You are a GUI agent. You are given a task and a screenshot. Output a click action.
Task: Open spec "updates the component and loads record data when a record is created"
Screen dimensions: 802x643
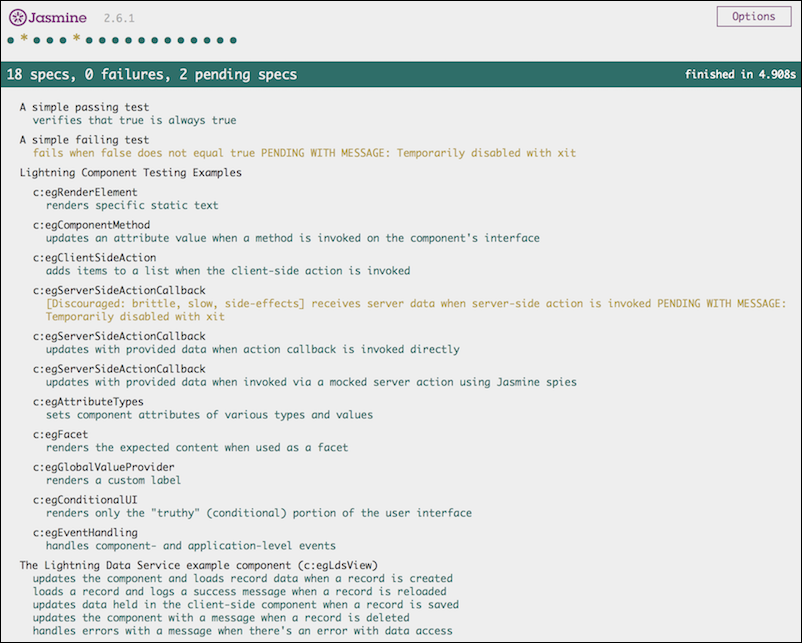(243, 579)
